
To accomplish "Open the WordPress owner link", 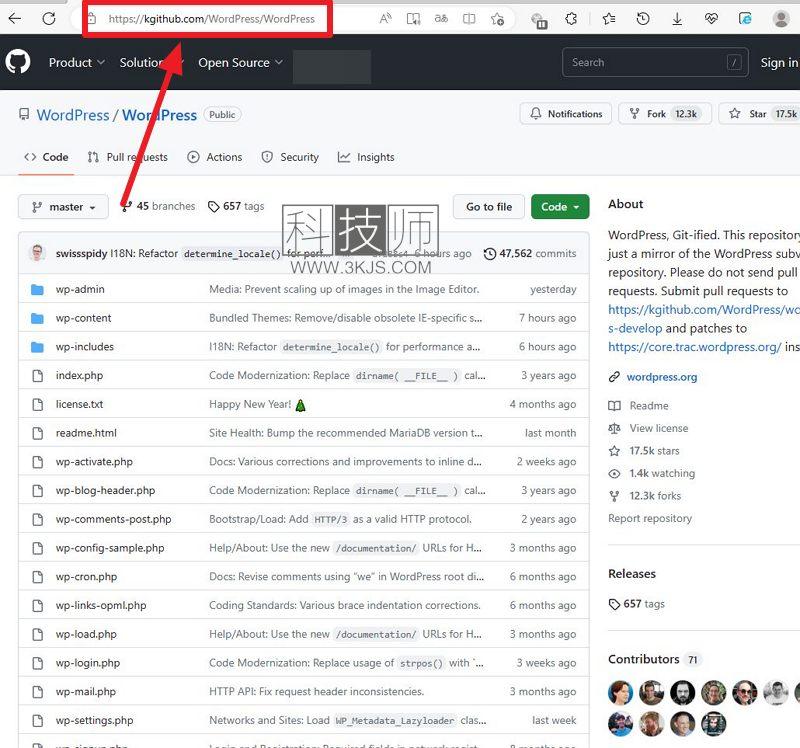I will (73, 115).
